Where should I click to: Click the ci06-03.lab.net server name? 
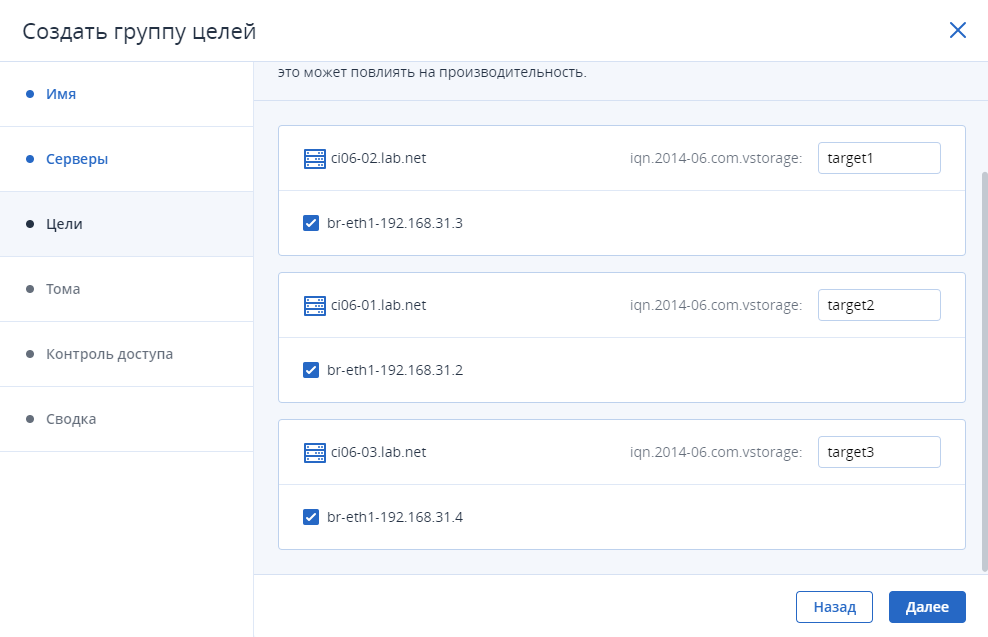(x=378, y=452)
